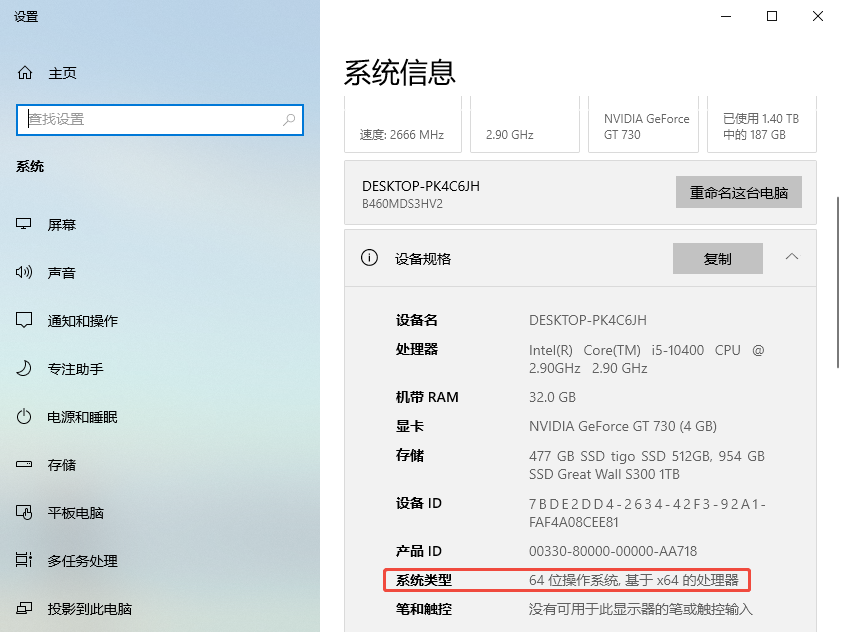Click the 重命名这台电脑 button
This screenshot has width=841, height=632.
[738, 192]
